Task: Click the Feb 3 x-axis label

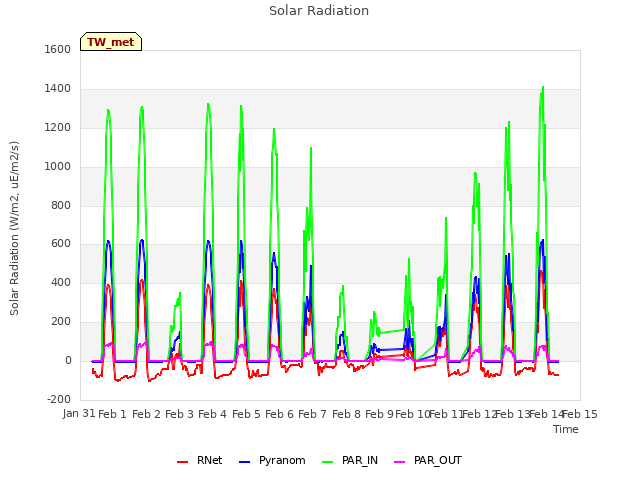Action: click(179, 414)
